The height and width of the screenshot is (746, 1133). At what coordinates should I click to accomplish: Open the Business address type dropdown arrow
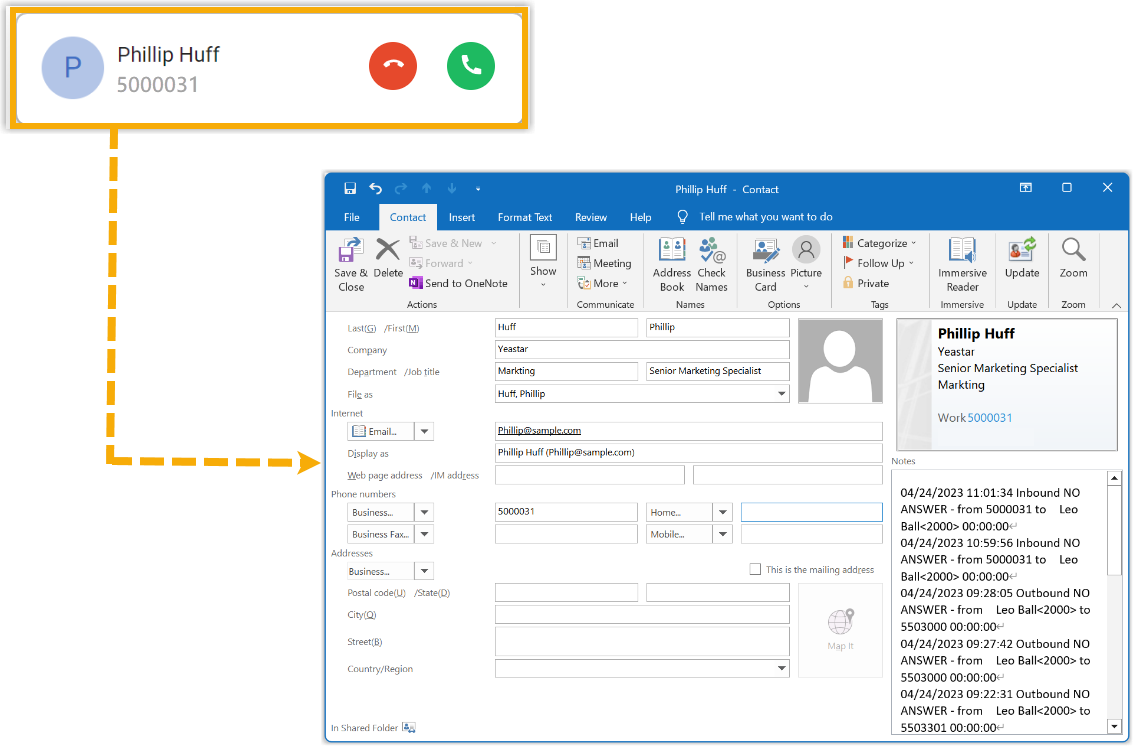tap(424, 571)
